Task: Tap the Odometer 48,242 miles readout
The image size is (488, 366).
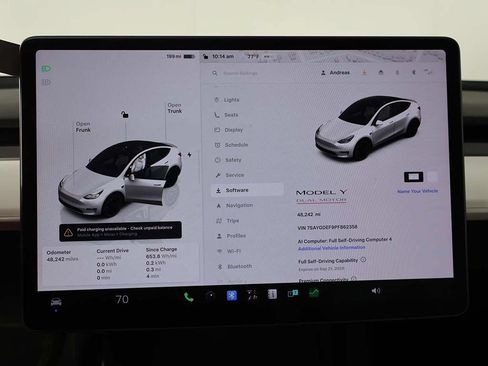Action: pyautogui.click(x=62, y=256)
